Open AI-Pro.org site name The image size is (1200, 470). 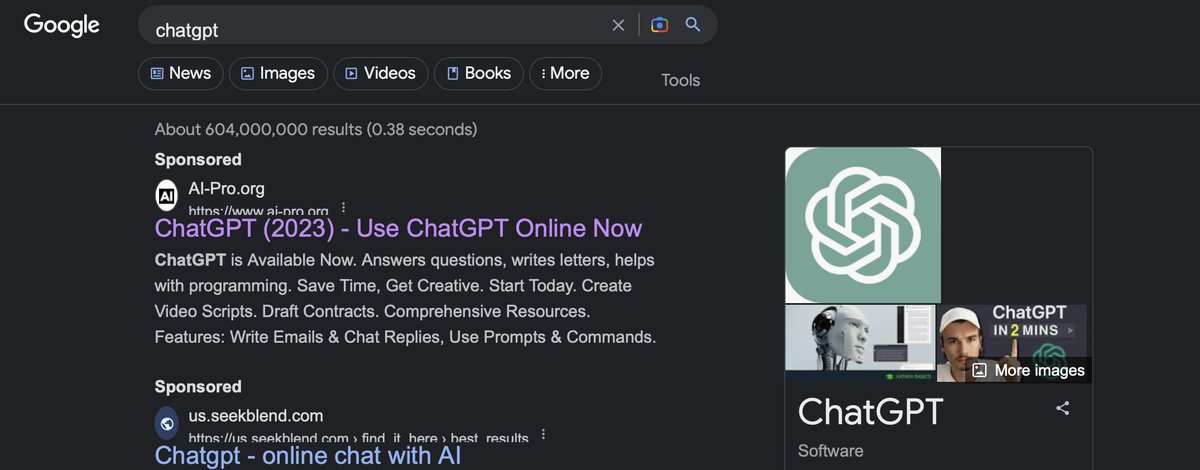[226, 188]
